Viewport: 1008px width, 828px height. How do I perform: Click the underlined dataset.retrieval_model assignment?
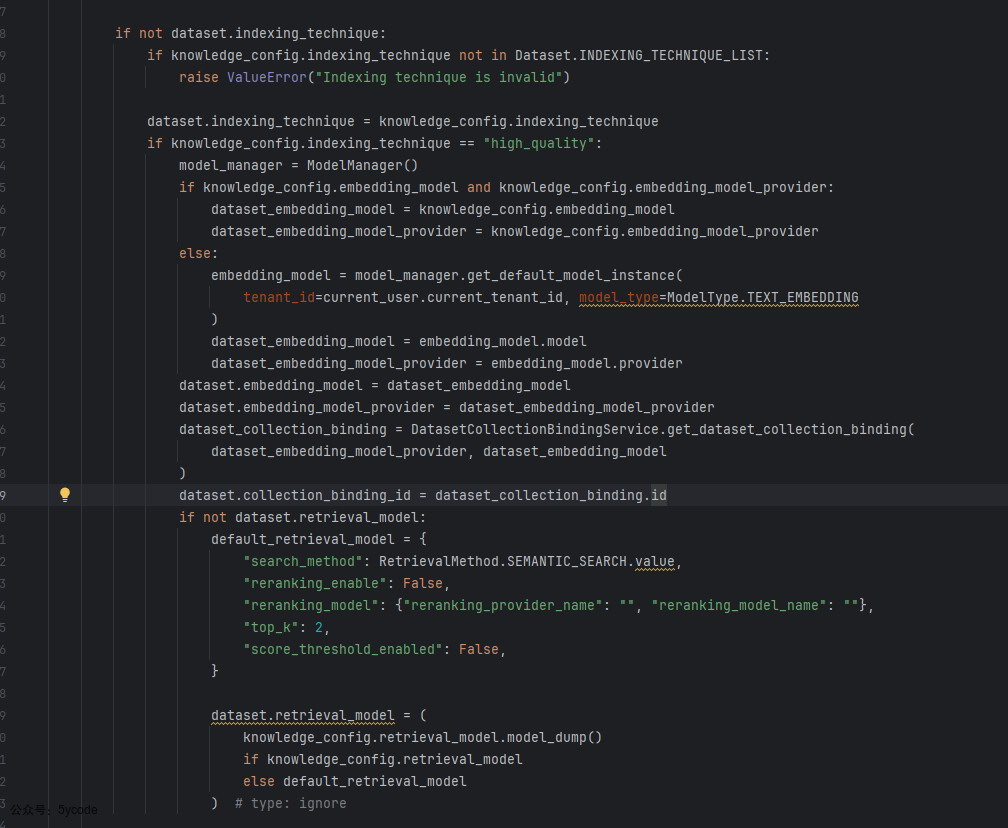point(302,715)
